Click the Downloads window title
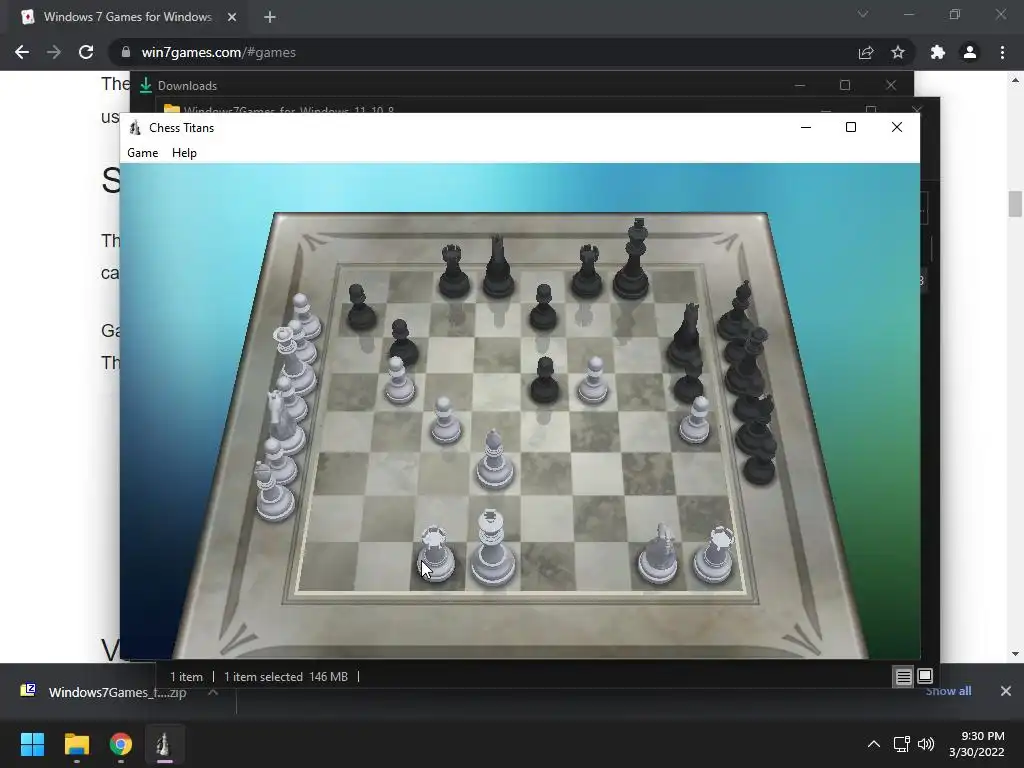 (x=187, y=86)
